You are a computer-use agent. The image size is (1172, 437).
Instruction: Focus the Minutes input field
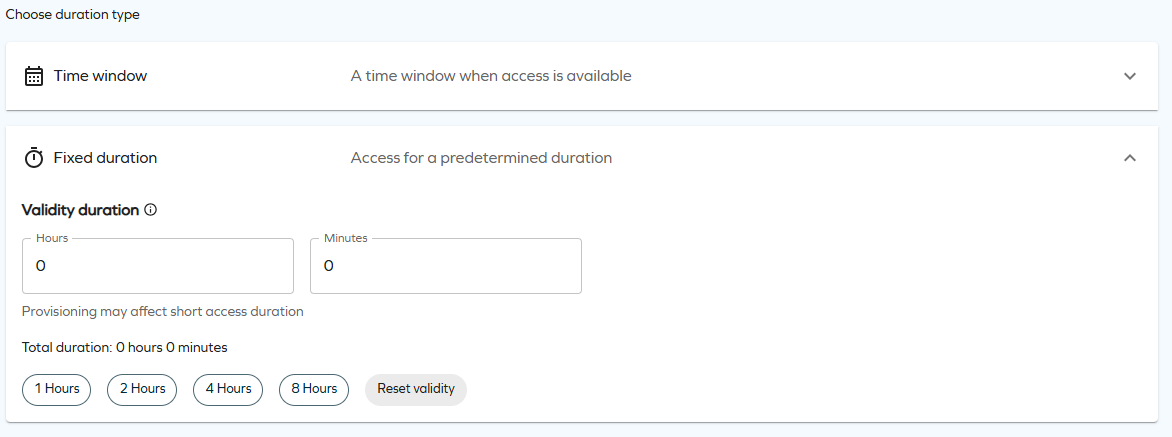(446, 266)
